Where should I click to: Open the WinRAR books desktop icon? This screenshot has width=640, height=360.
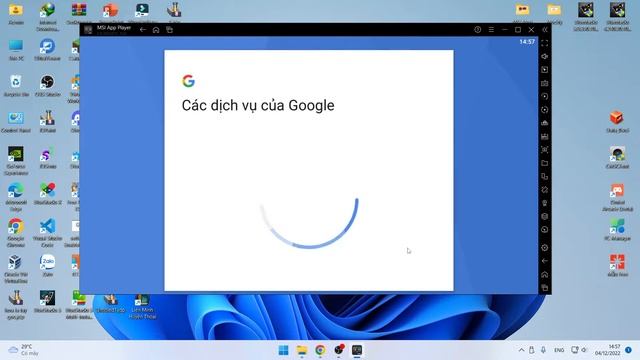pos(79,13)
